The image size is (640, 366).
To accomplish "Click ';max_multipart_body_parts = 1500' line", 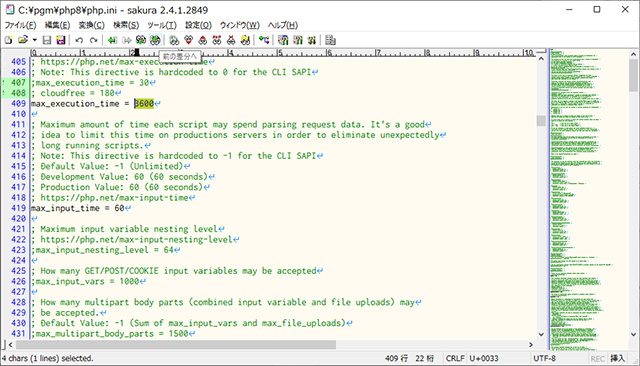I will pyautogui.click(x=110, y=334).
